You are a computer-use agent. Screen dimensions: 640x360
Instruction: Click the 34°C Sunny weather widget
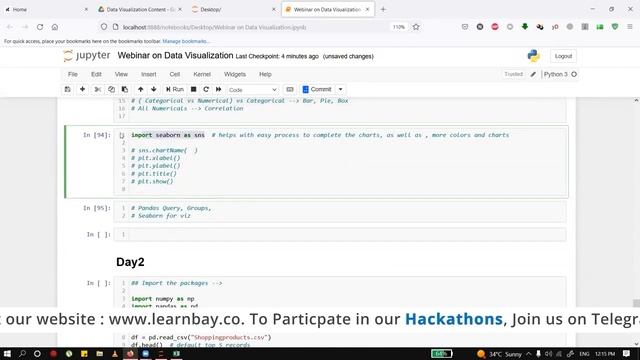[499, 354]
